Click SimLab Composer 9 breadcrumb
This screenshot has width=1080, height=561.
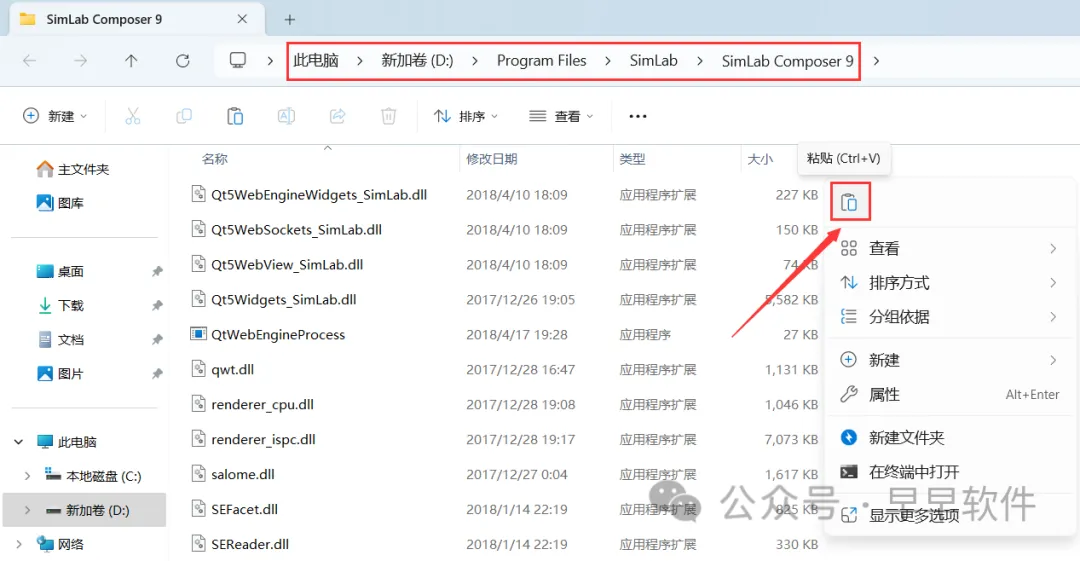click(787, 61)
